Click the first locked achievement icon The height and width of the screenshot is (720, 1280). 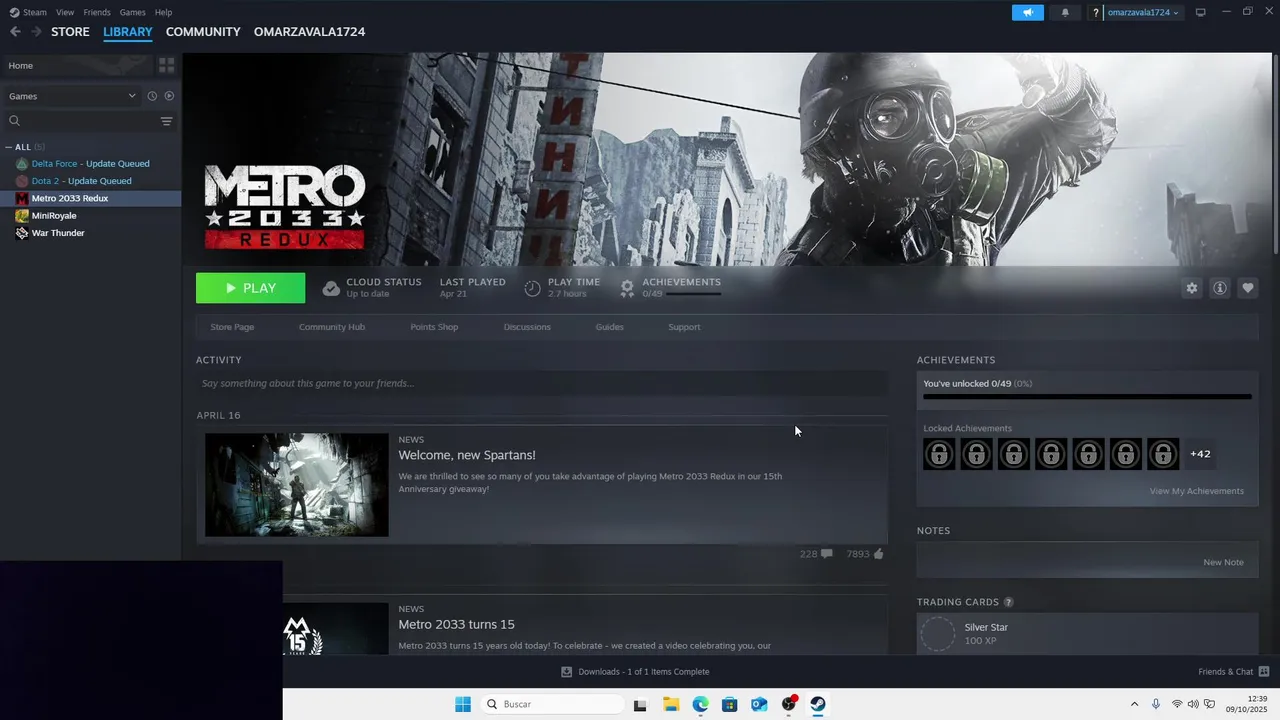click(x=939, y=454)
